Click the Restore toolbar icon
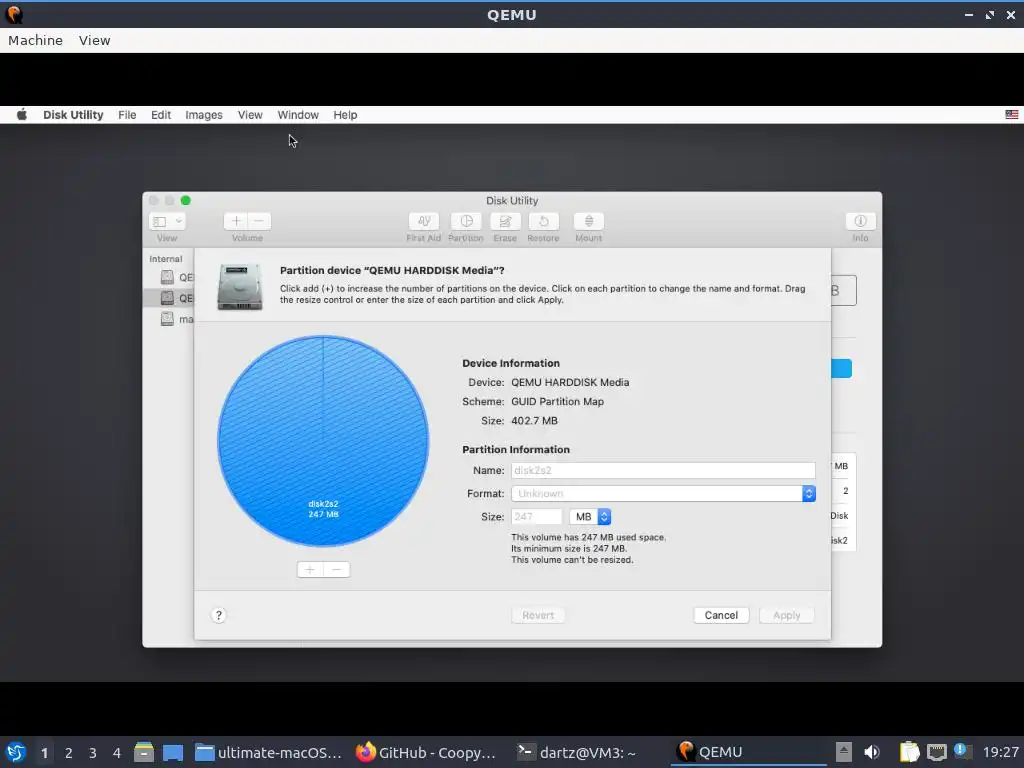The image size is (1024, 768). (543, 221)
